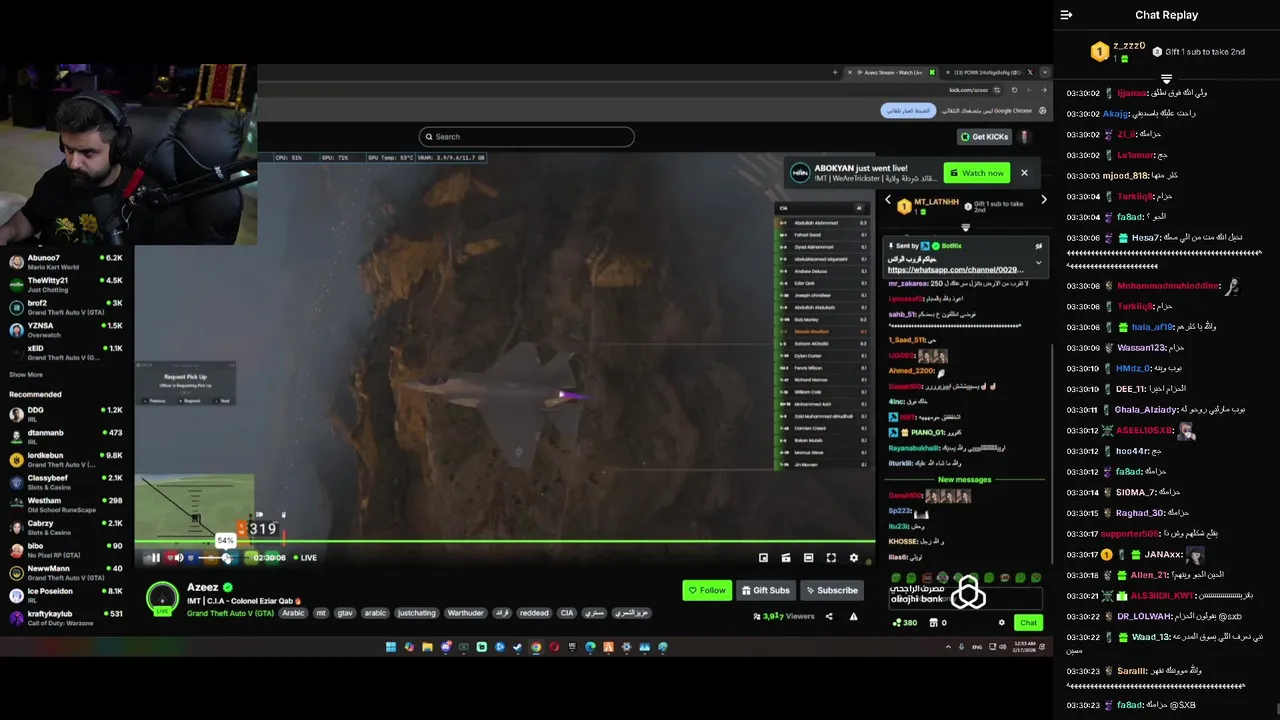Open Steam from taskbar
This screenshot has width=1280, height=720.
point(518,647)
